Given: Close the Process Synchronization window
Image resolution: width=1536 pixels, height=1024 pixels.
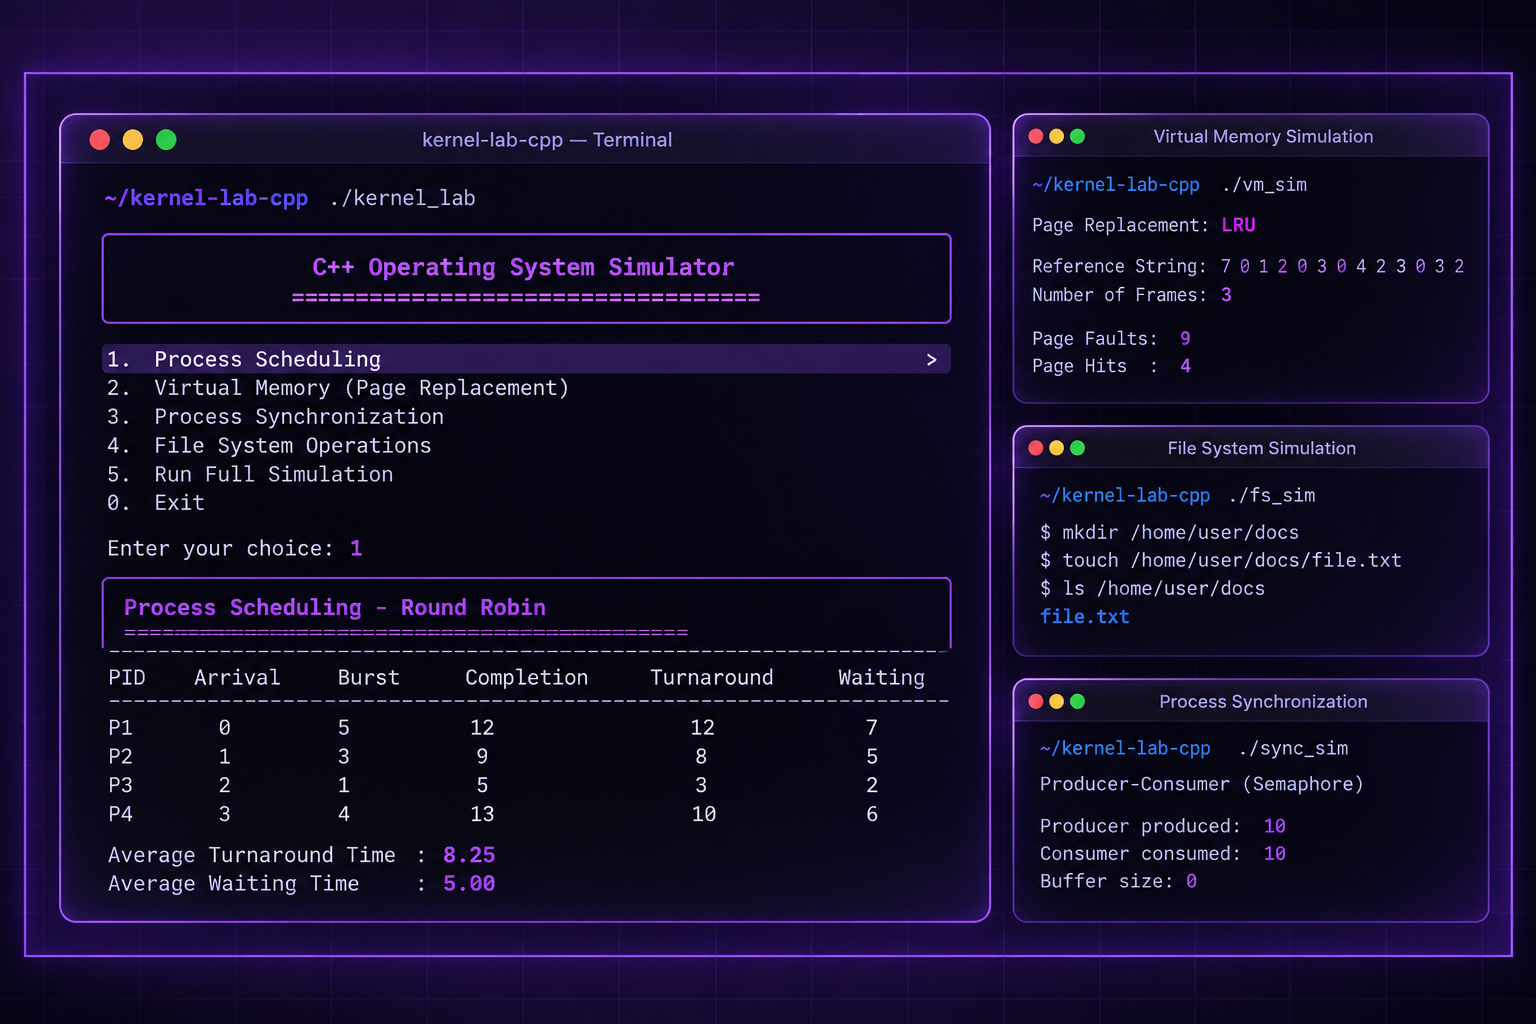Looking at the screenshot, I should click(1036, 702).
